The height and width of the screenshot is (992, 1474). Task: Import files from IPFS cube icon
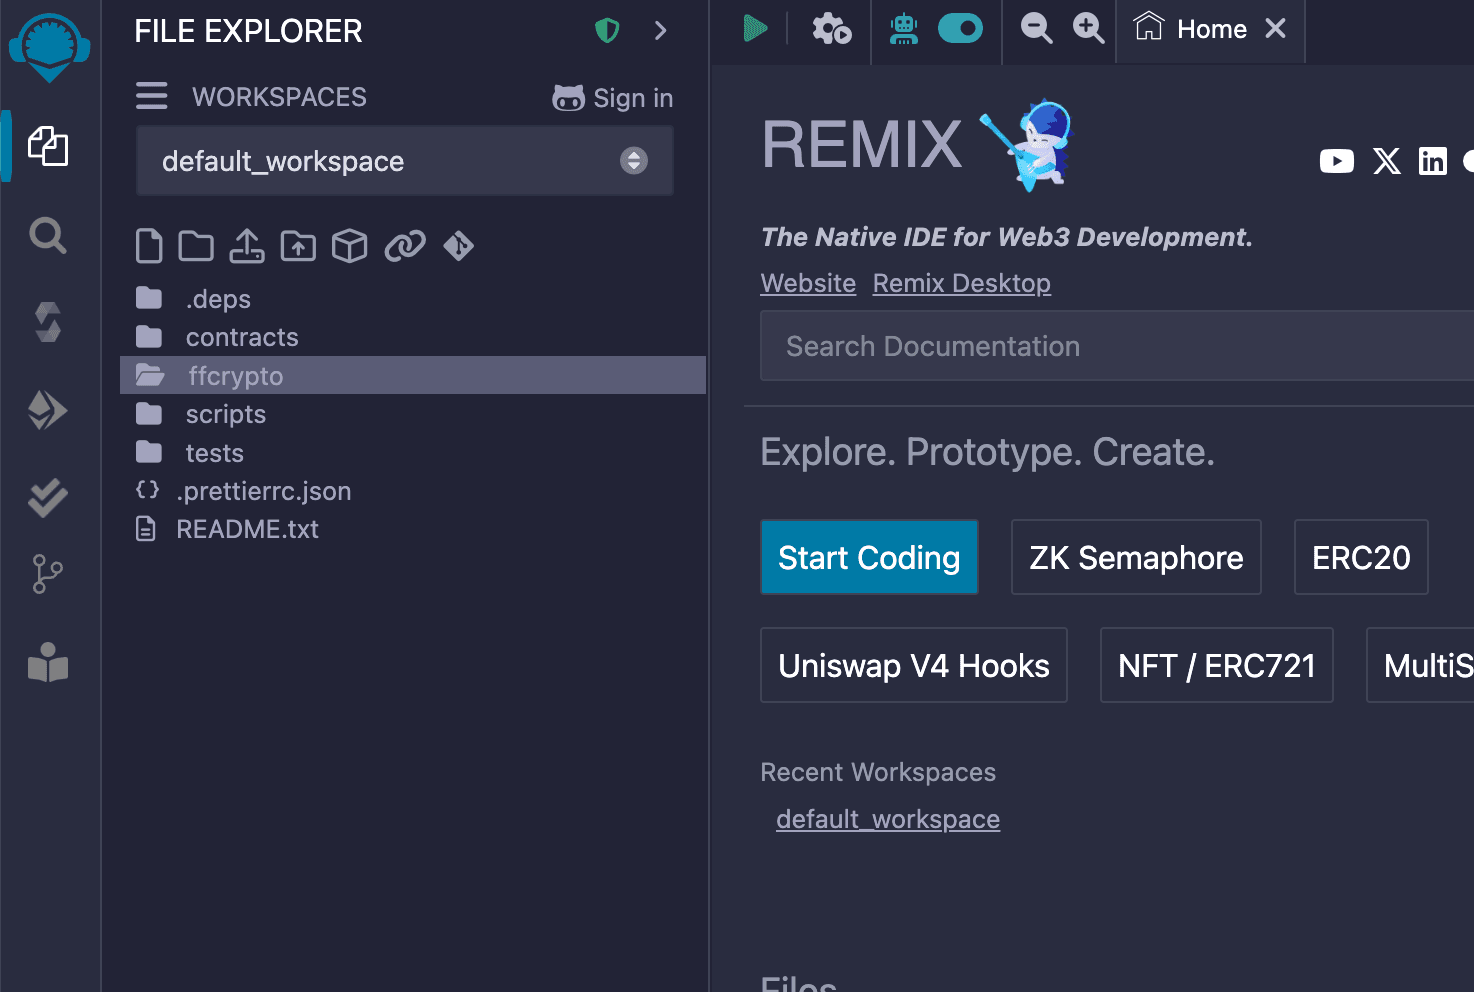pos(350,245)
